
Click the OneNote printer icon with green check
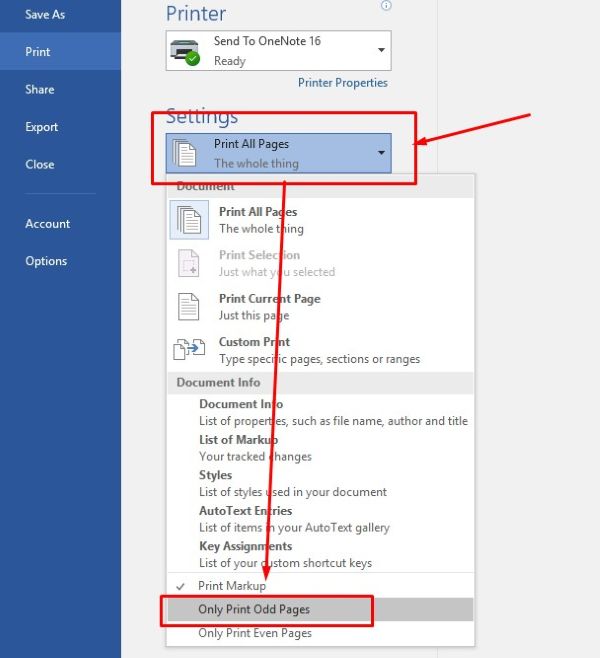tap(185, 52)
